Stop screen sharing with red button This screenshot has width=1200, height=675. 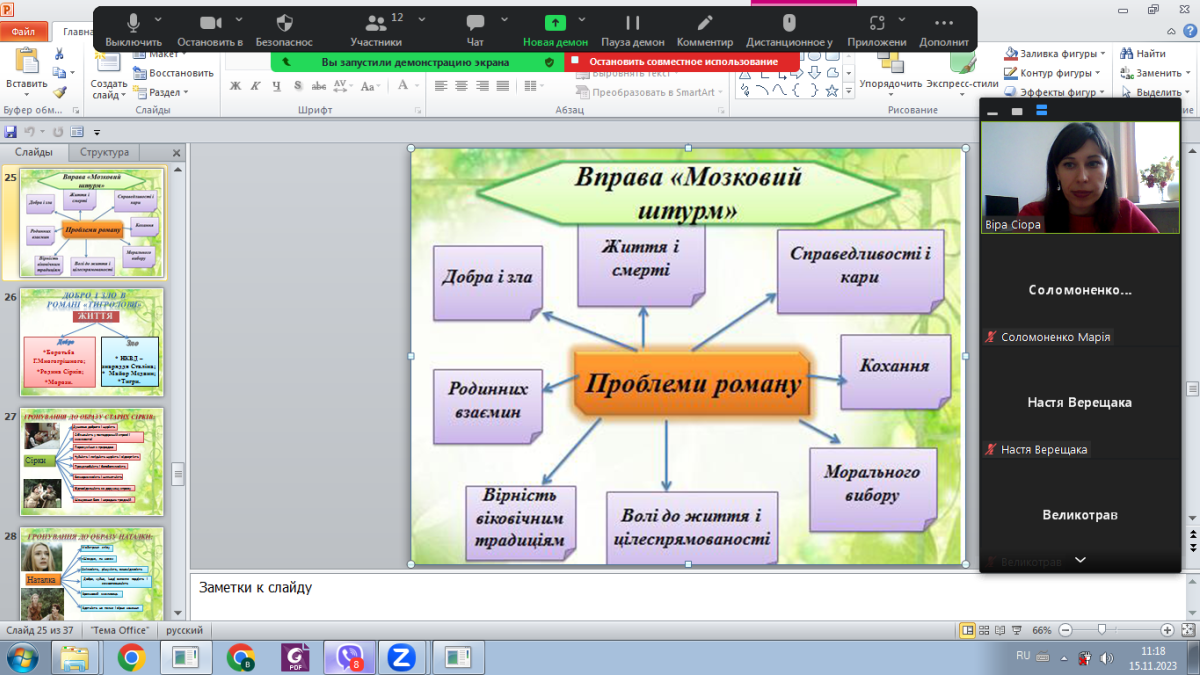pos(682,62)
